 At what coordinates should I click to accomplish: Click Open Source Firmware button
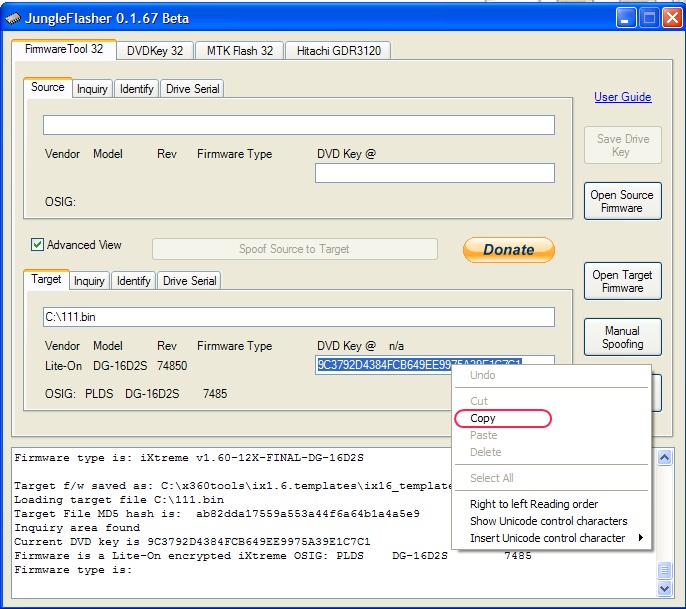(623, 201)
